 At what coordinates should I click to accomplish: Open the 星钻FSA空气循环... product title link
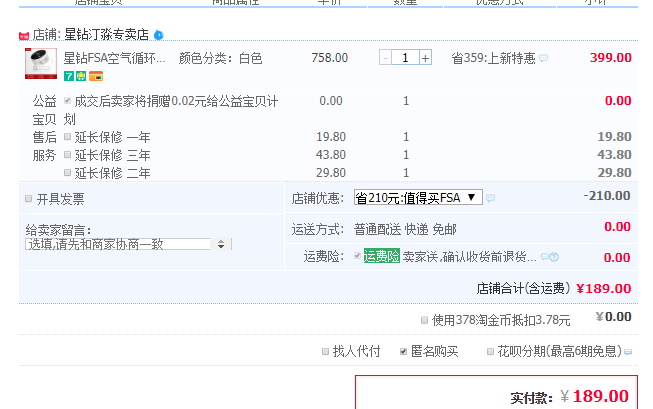click(x=115, y=58)
